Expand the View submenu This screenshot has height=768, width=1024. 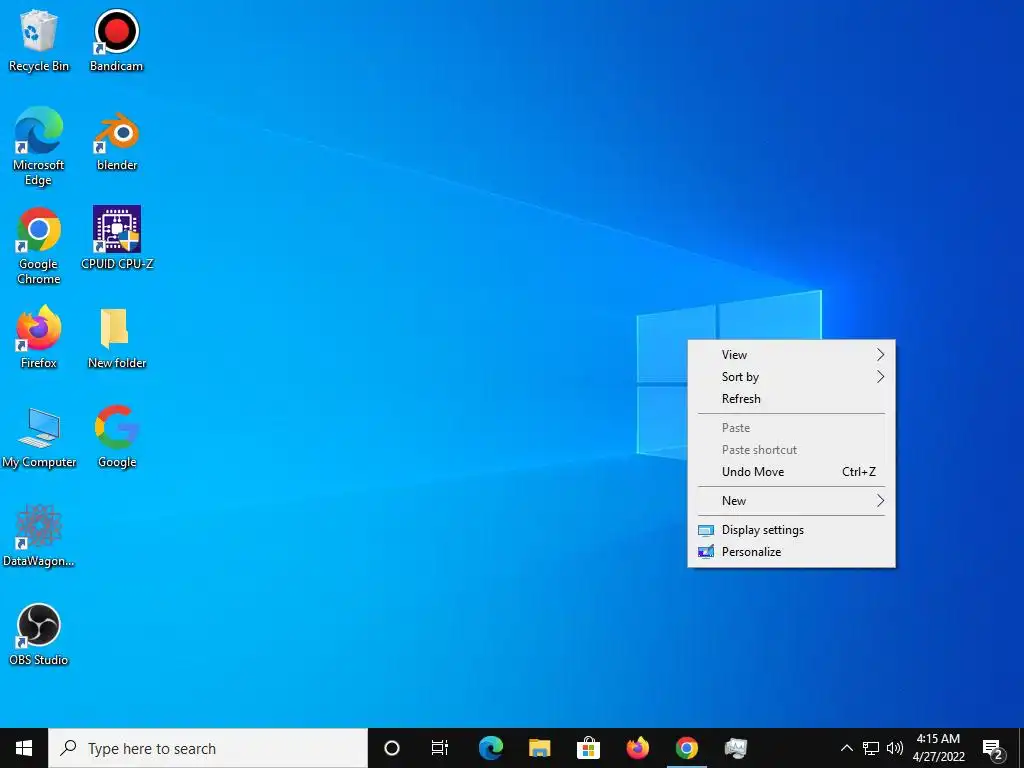pos(792,355)
